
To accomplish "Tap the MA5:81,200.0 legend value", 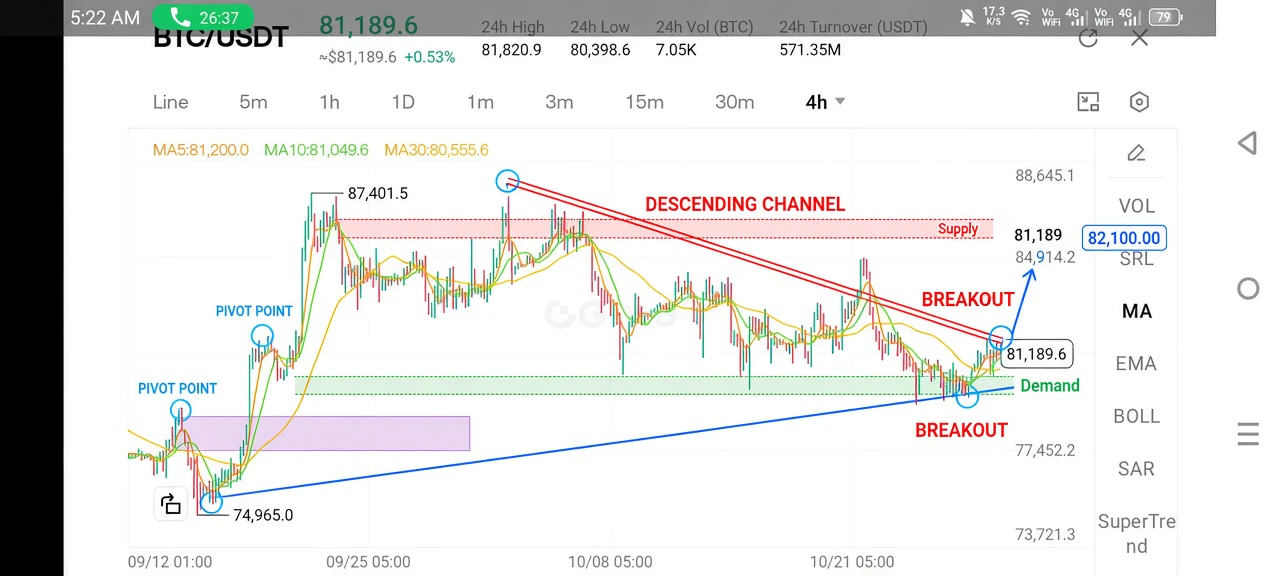I will pos(200,150).
